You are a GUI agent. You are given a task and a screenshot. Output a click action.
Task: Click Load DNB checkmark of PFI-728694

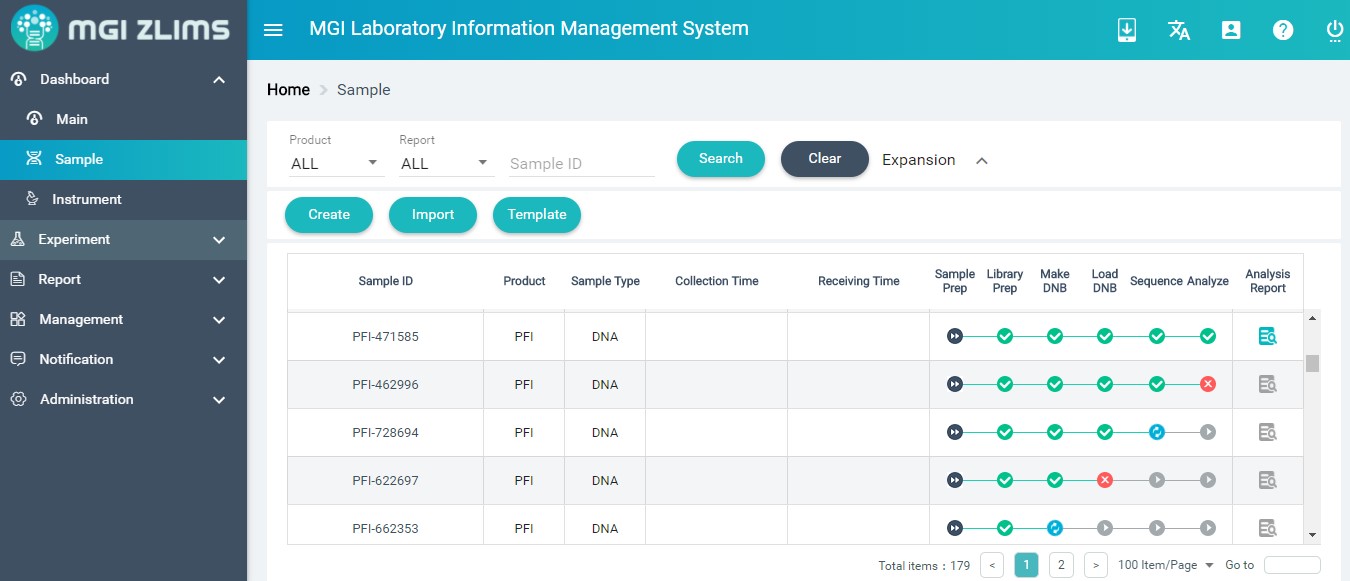(1105, 432)
